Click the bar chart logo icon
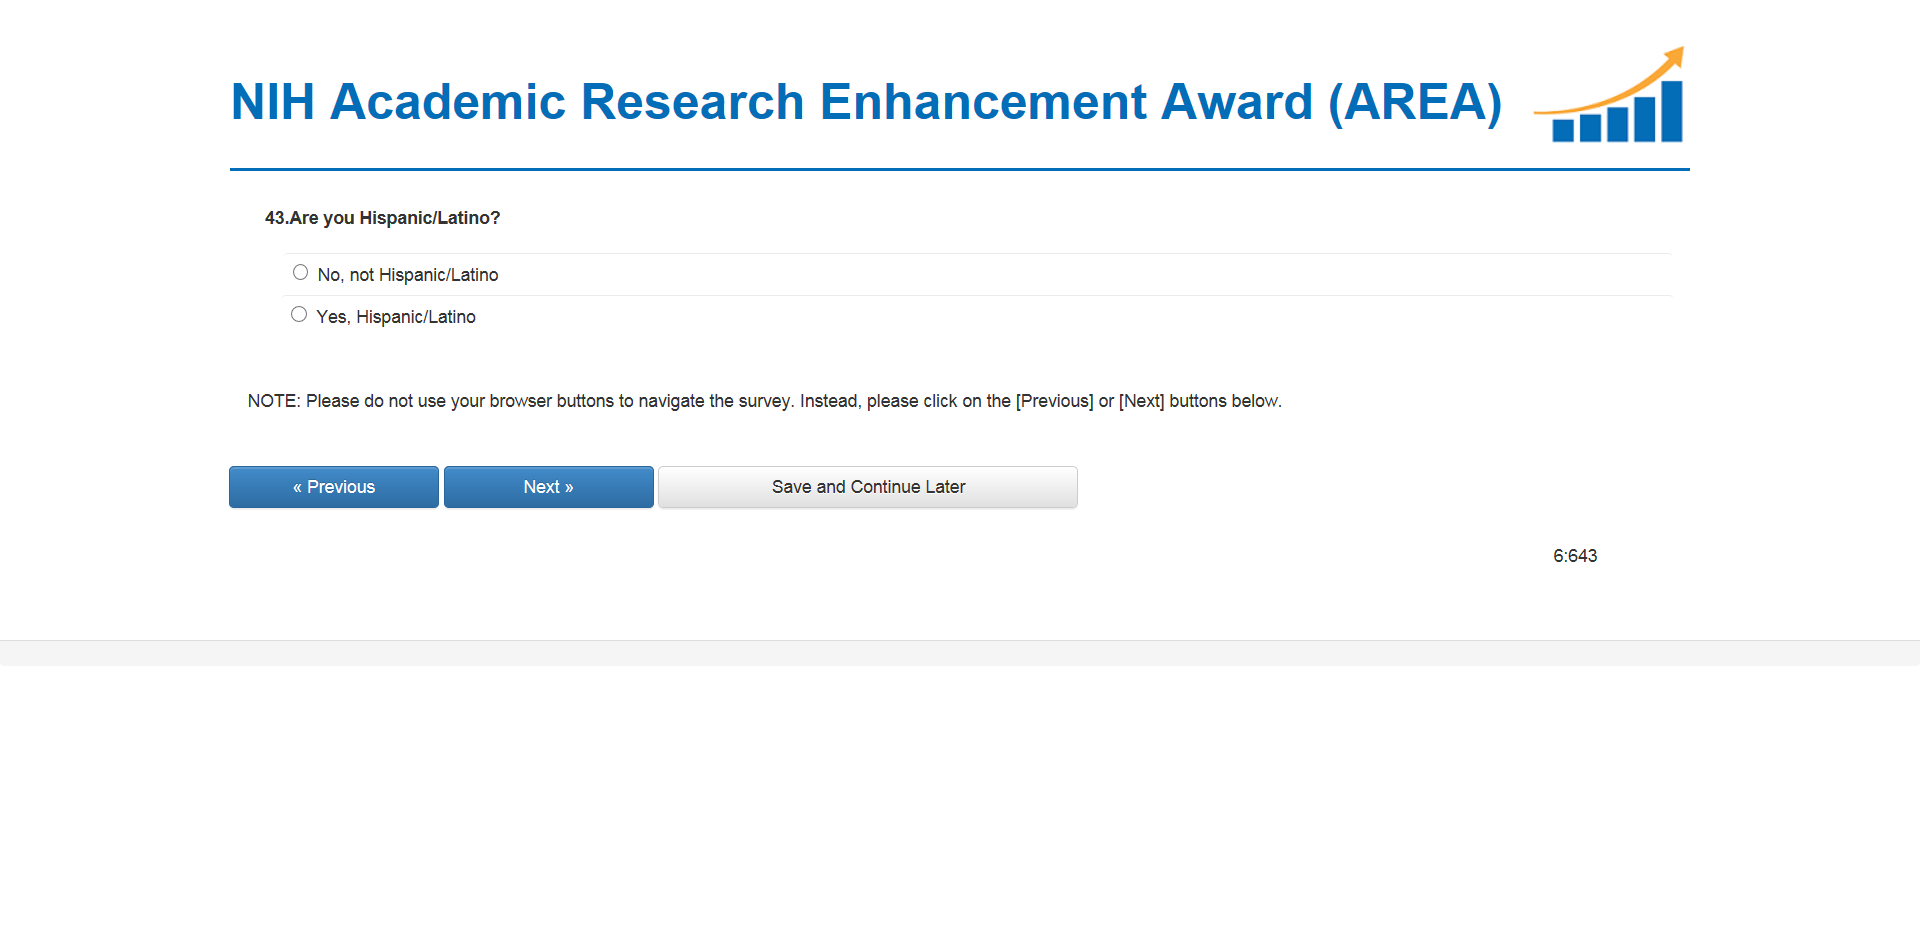1920x936 pixels. [x=1612, y=98]
